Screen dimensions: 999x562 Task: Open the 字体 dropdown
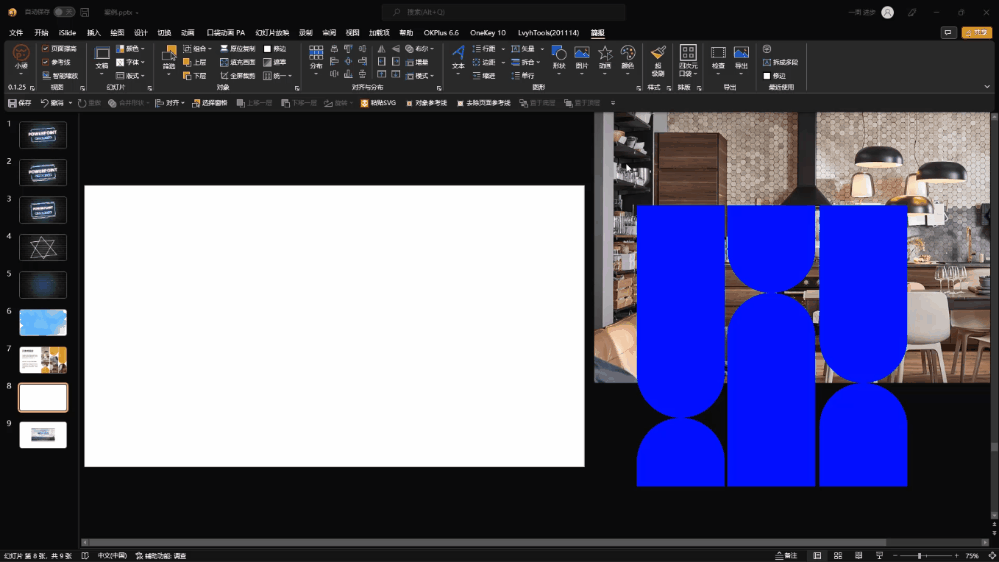pyautogui.click(x=131, y=62)
